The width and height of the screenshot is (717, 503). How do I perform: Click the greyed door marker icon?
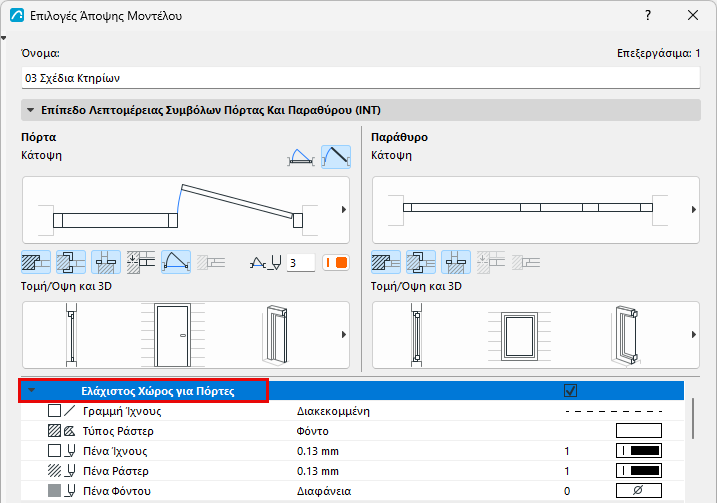click(x=211, y=262)
